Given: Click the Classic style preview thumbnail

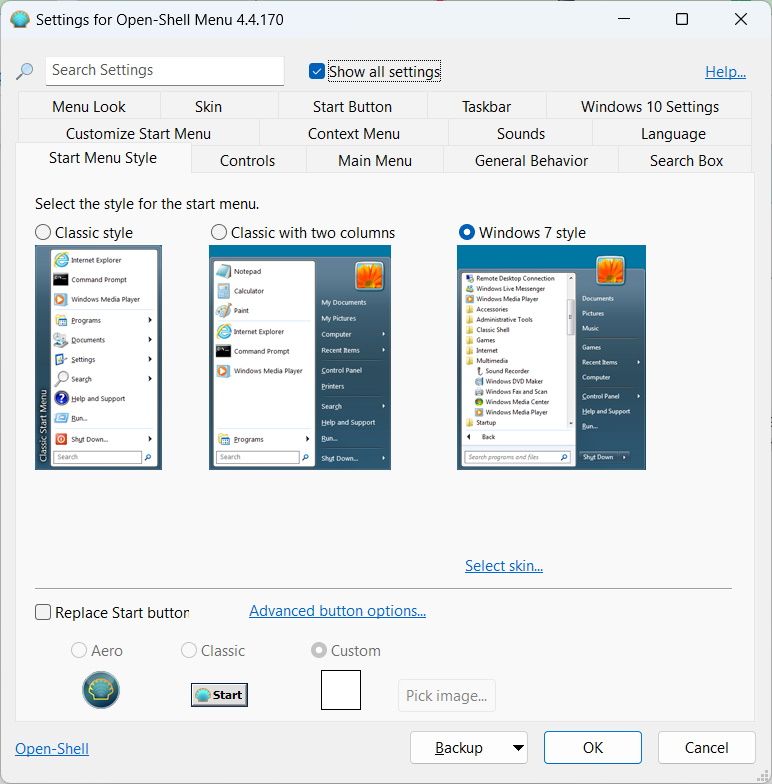Looking at the screenshot, I should [x=98, y=358].
